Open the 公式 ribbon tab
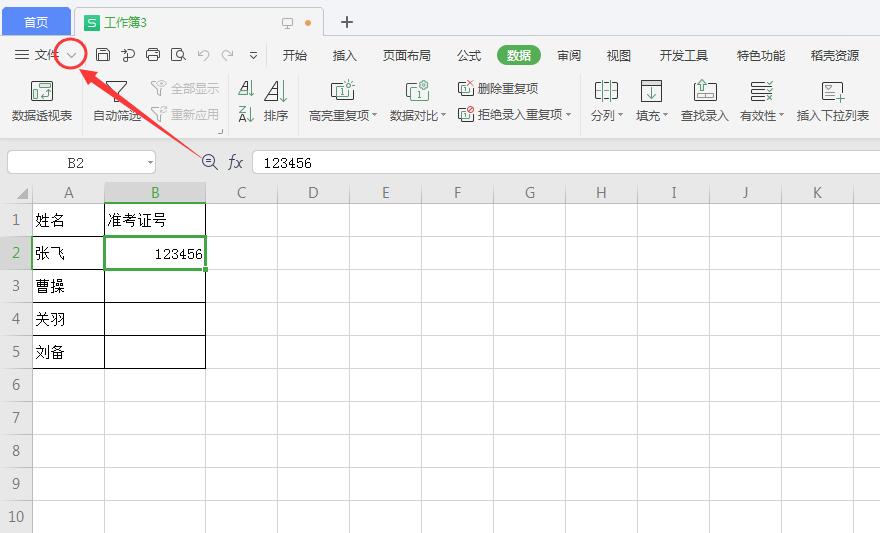 (469, 55)
